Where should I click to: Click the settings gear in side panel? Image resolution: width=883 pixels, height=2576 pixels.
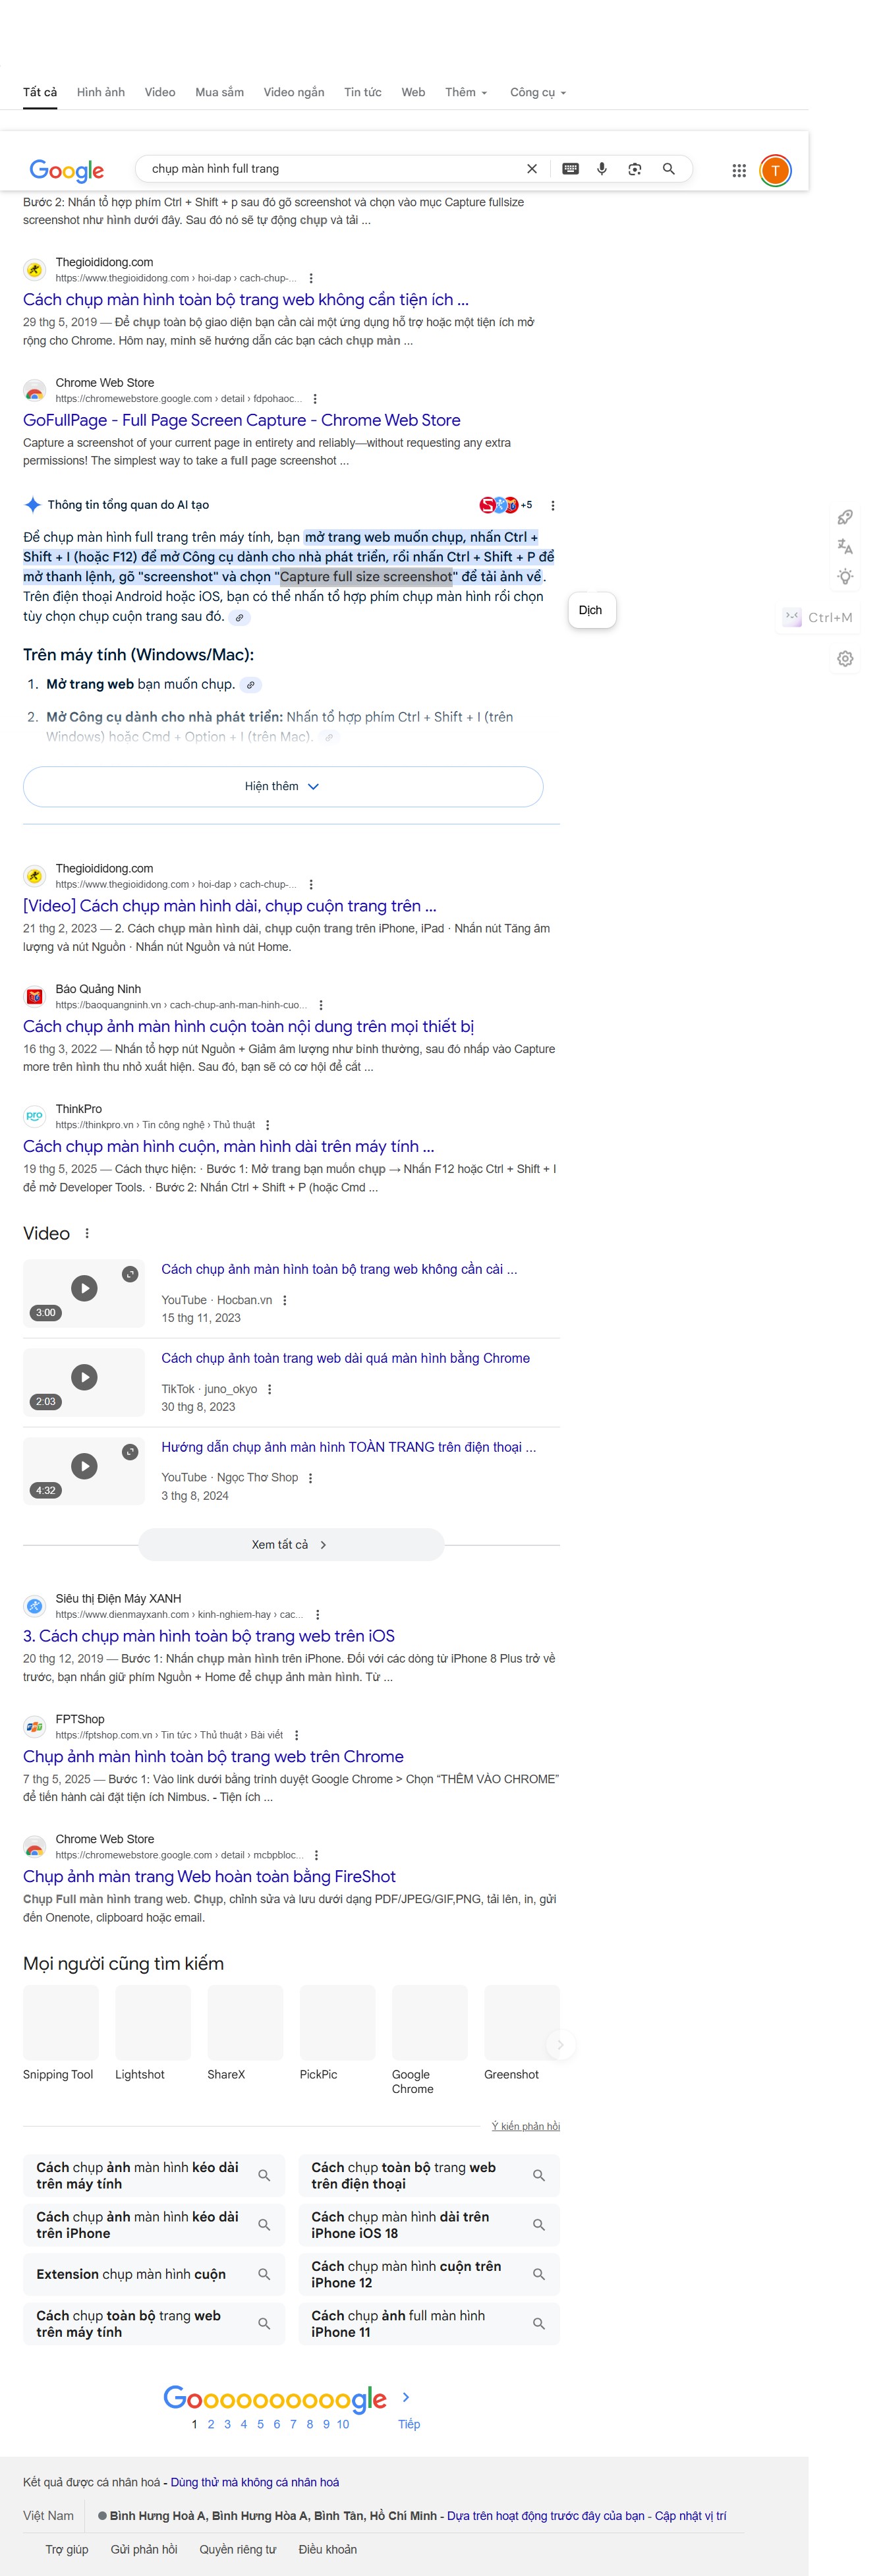click(x=845, y=659)
